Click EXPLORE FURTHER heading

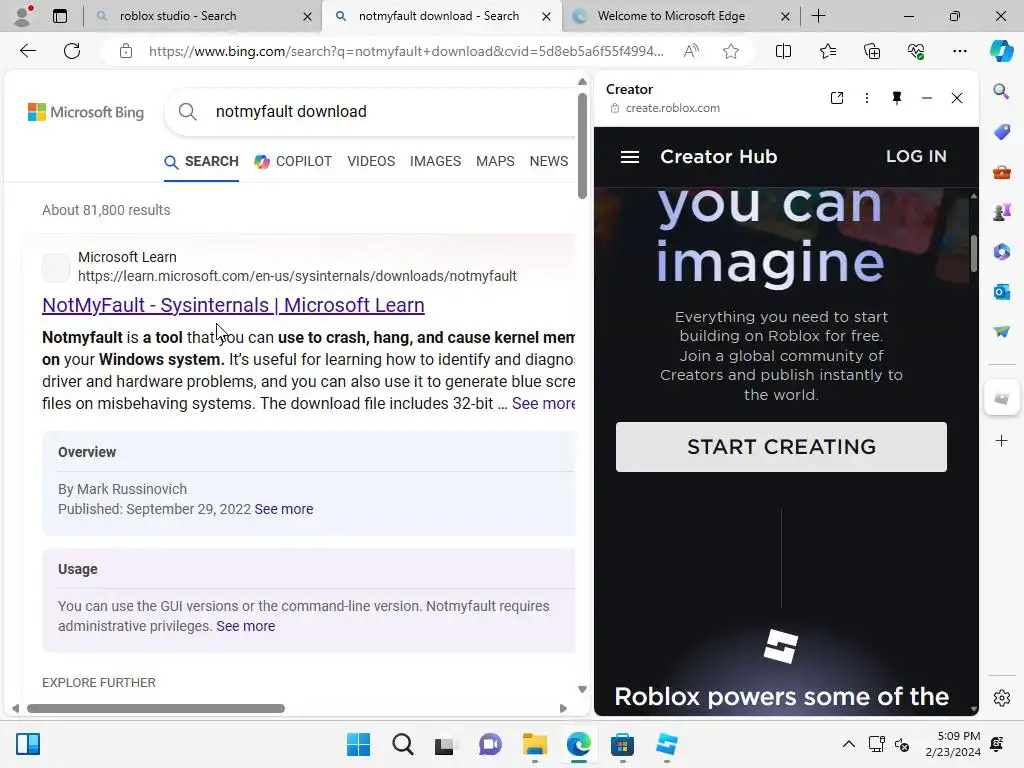[99, 682]
